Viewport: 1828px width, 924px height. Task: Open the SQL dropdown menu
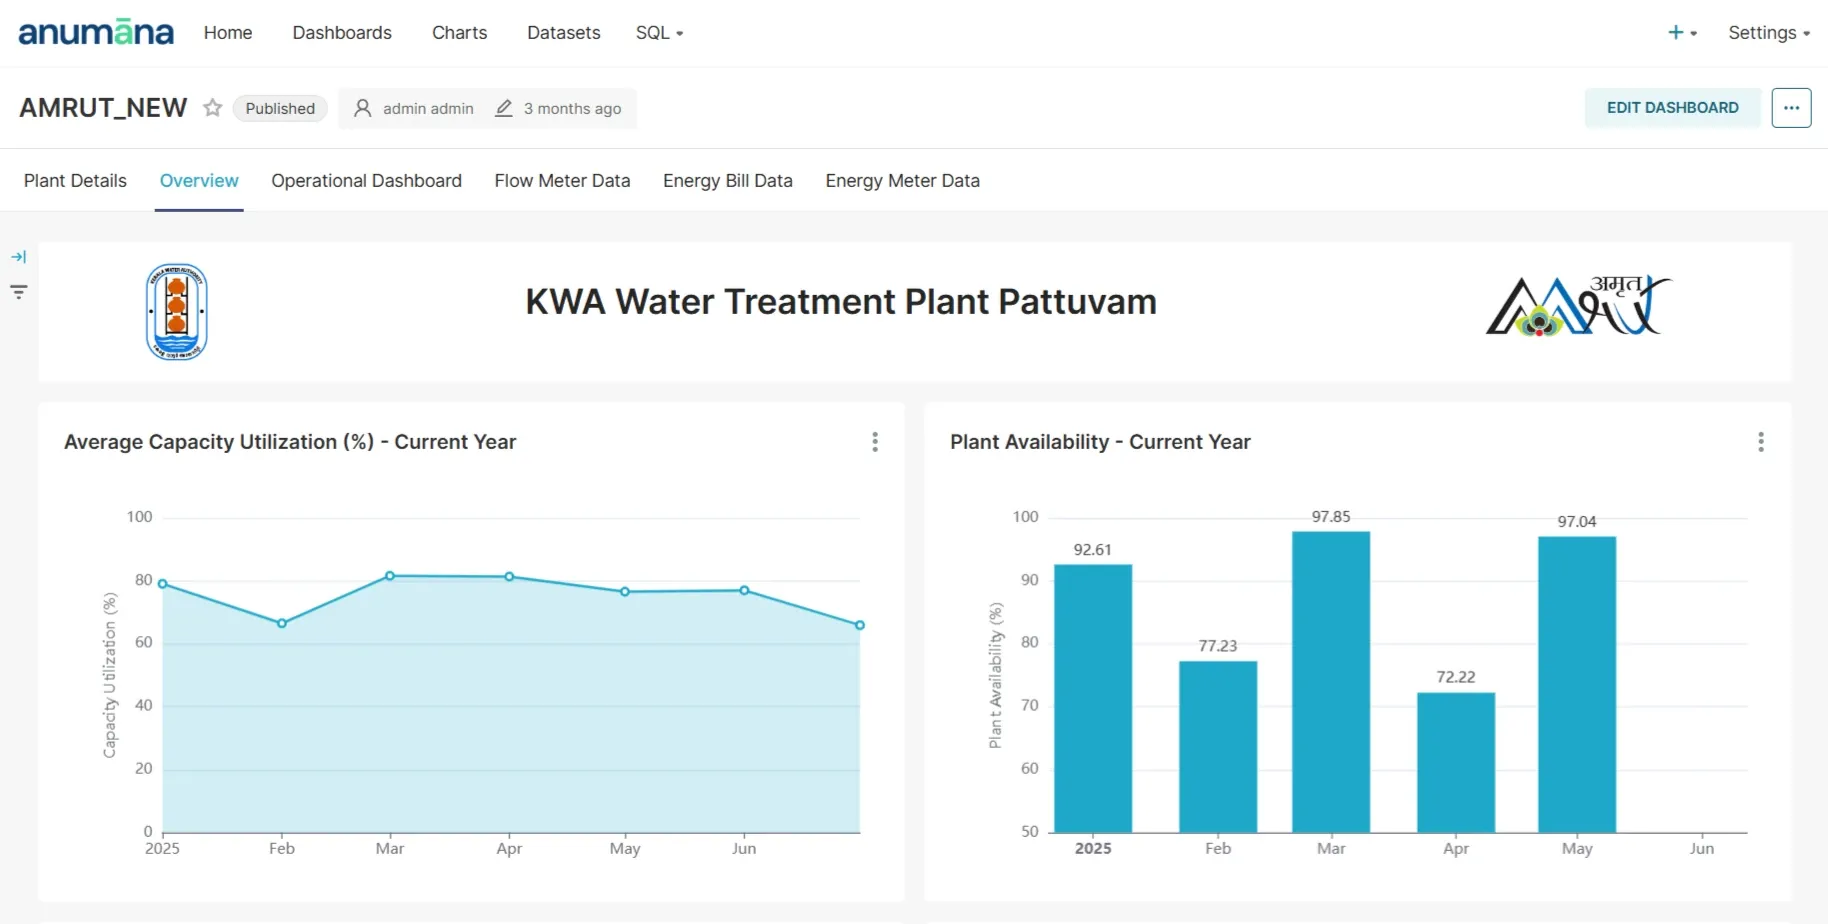pyautogui.click(x=659, y=32)
